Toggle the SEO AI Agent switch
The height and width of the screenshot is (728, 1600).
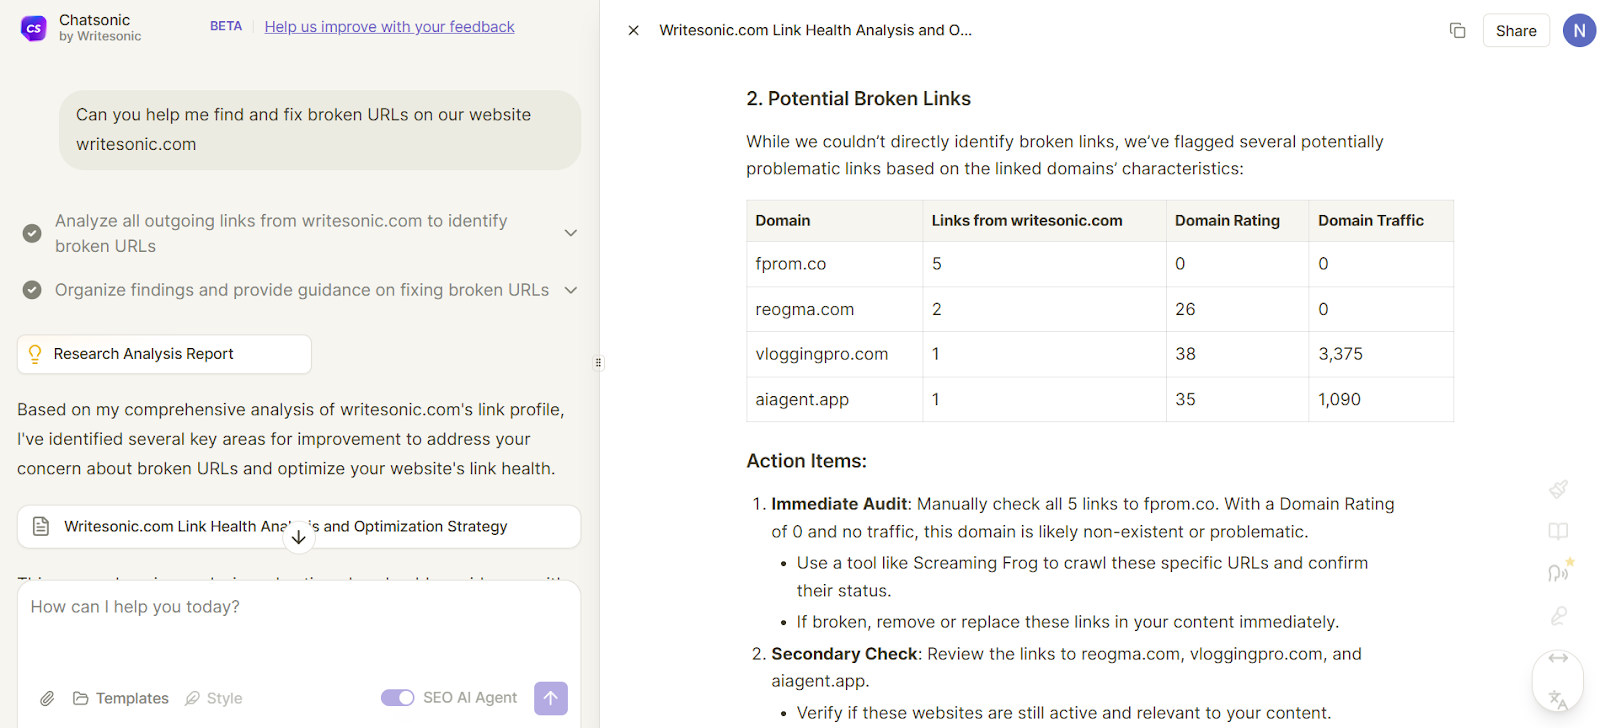point(397,698)
